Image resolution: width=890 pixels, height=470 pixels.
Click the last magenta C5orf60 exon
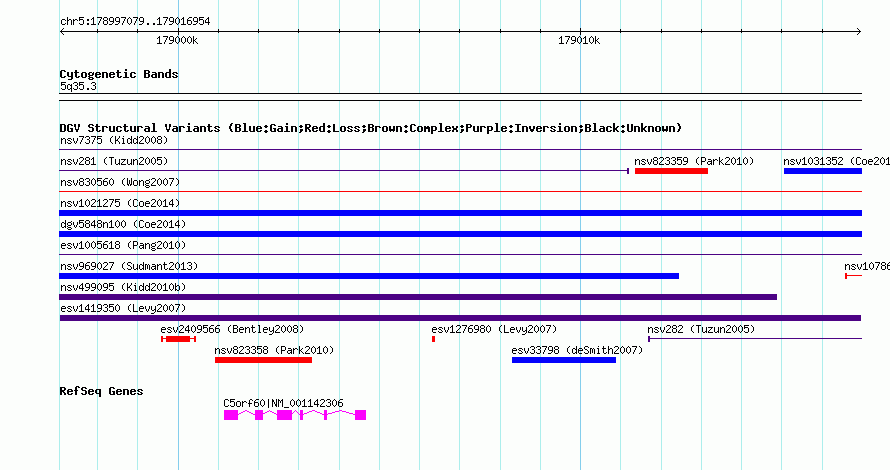pyautogui.click(x=360, y=415)
